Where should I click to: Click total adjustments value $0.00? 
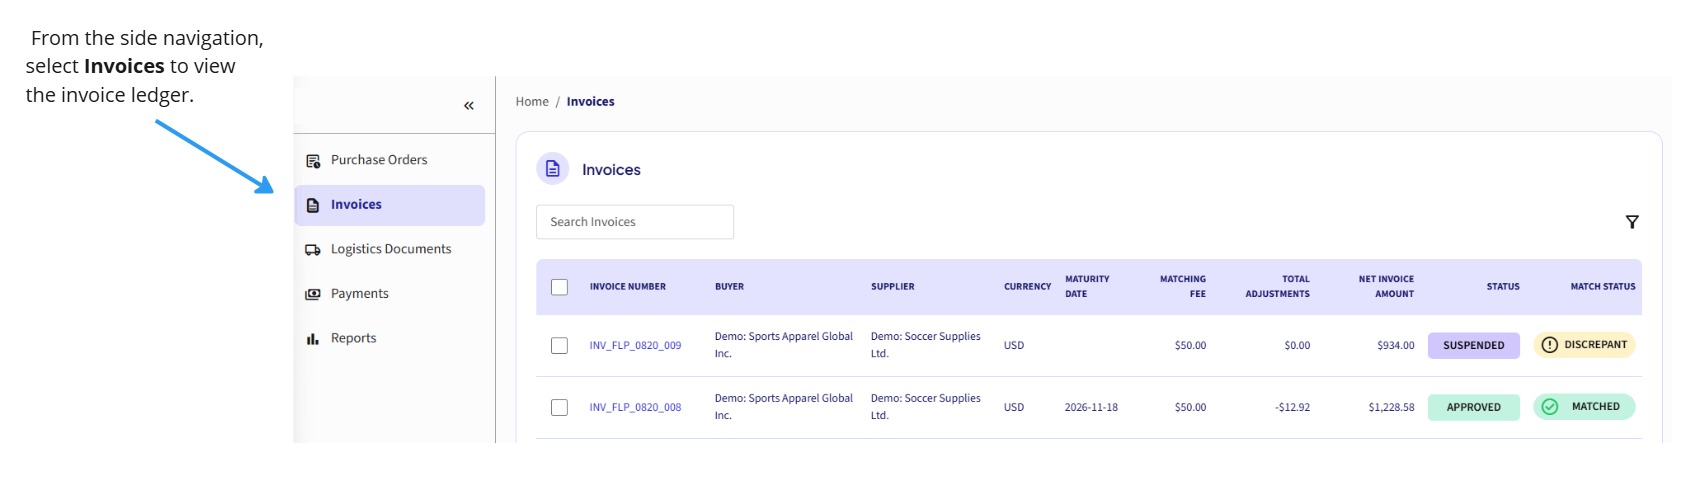coord(1297,346)
